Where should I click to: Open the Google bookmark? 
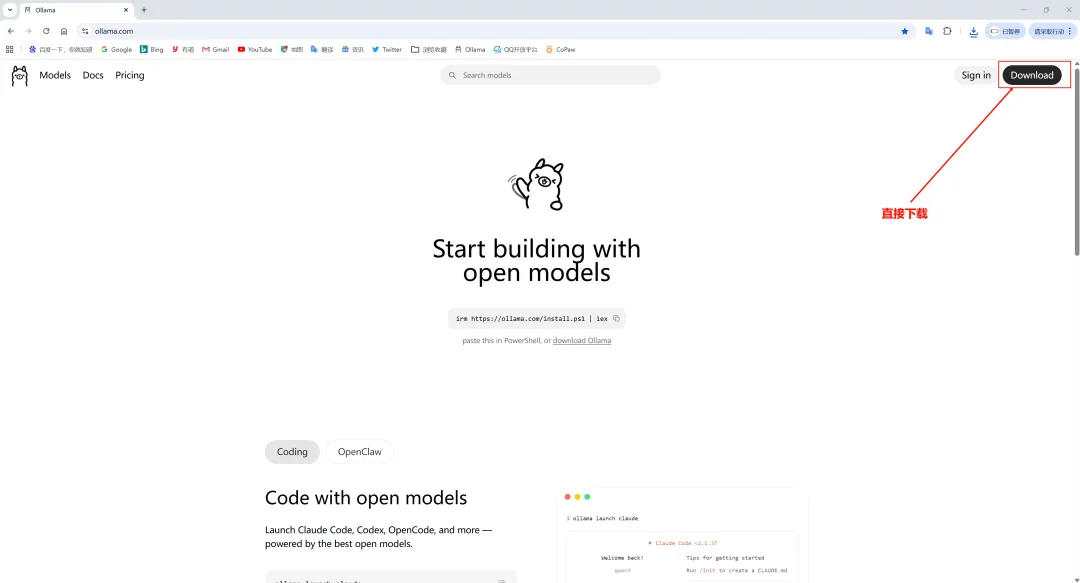pyautogui.click(x=116, y=50)
